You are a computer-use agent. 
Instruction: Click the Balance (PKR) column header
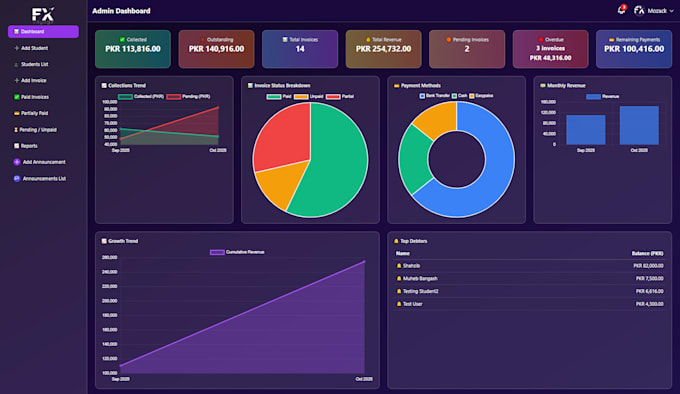647,254
